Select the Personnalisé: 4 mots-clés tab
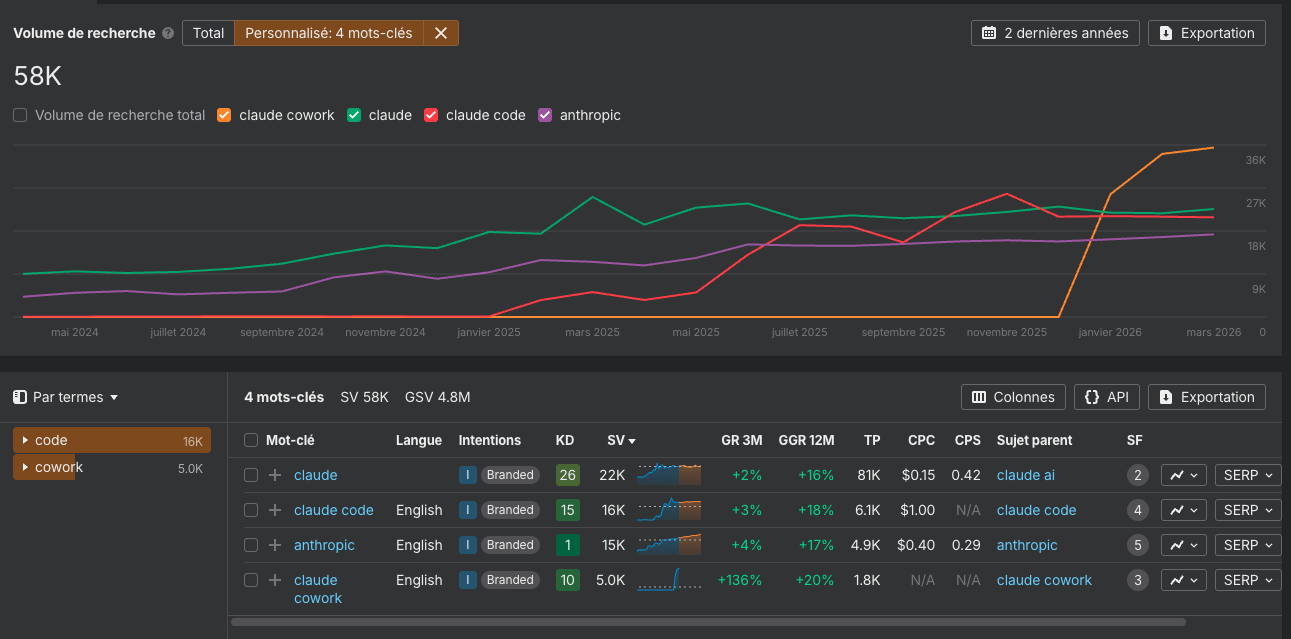Viewport: 1291px width, 639px height. point(327,32)
